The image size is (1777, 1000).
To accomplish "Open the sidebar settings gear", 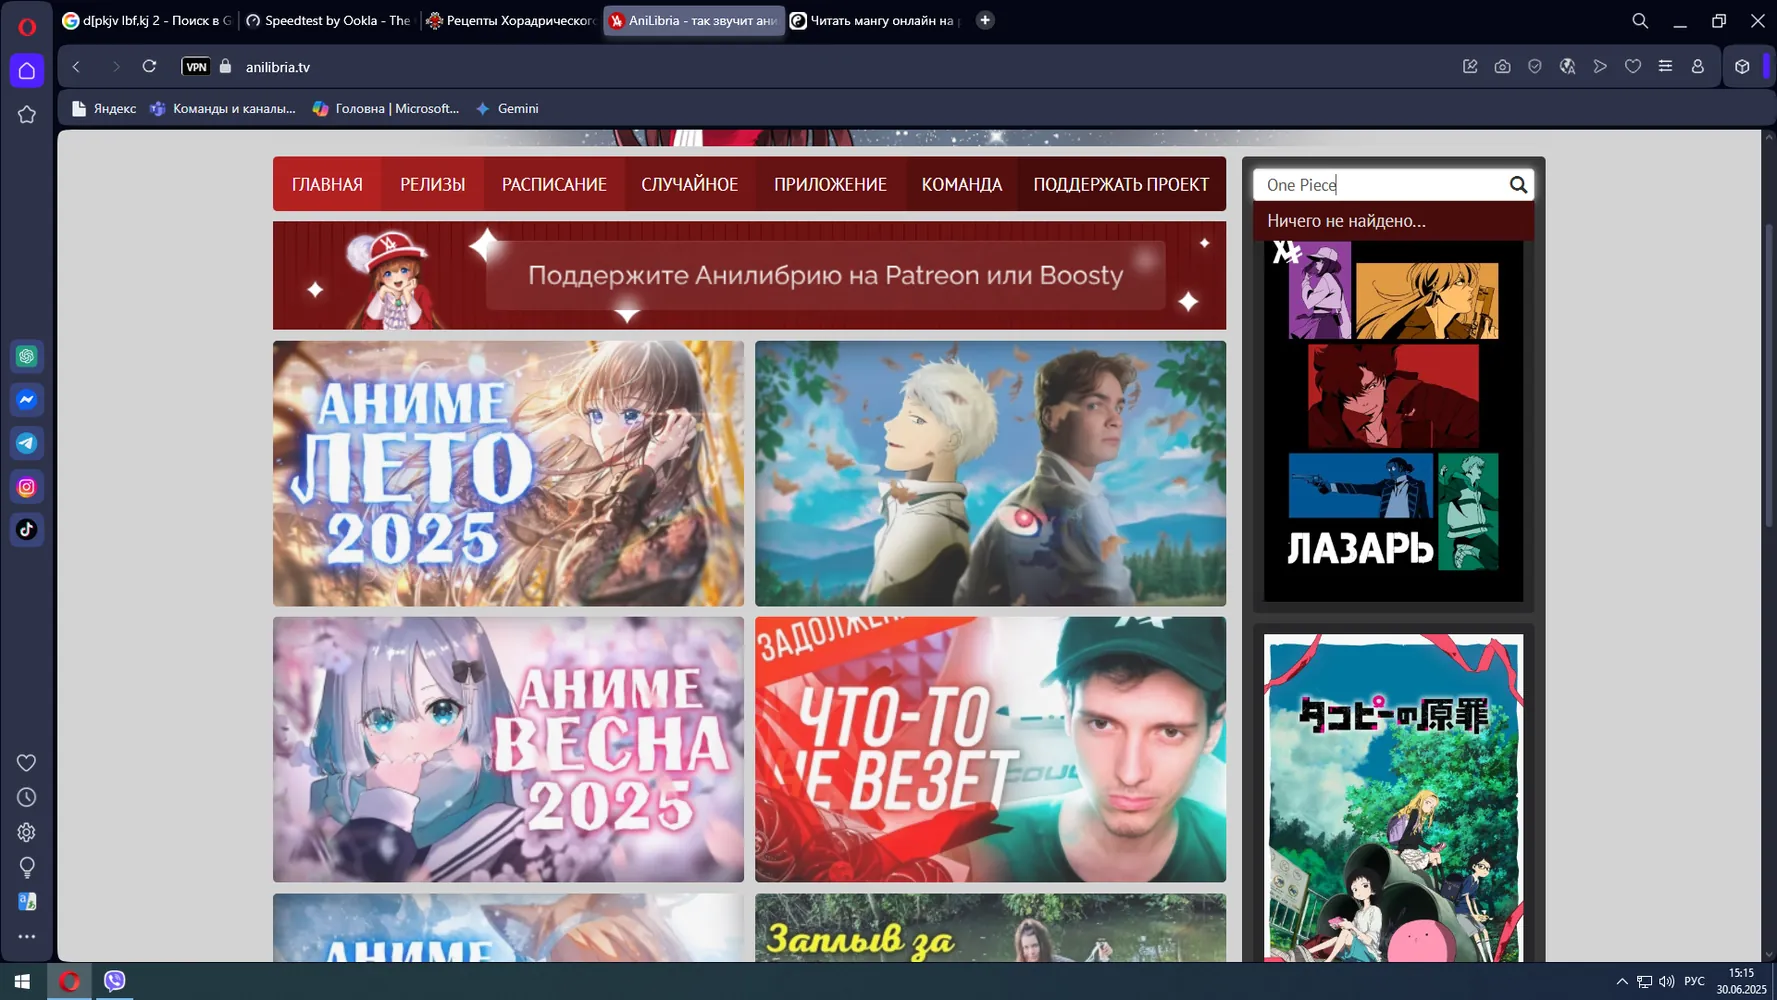I will (27, 832).
